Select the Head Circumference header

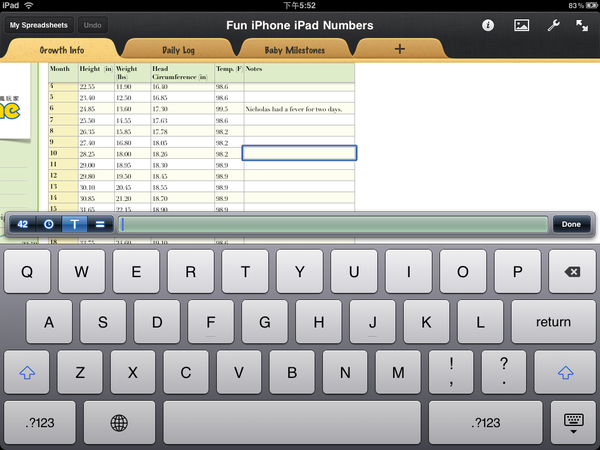(x=183, y=73)
